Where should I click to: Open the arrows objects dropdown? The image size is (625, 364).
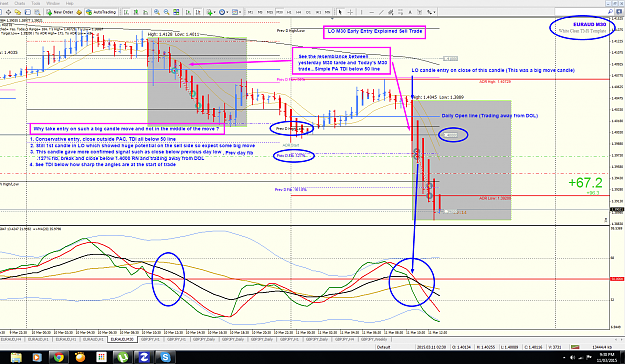pyautogui.click(x=431, y=12)
